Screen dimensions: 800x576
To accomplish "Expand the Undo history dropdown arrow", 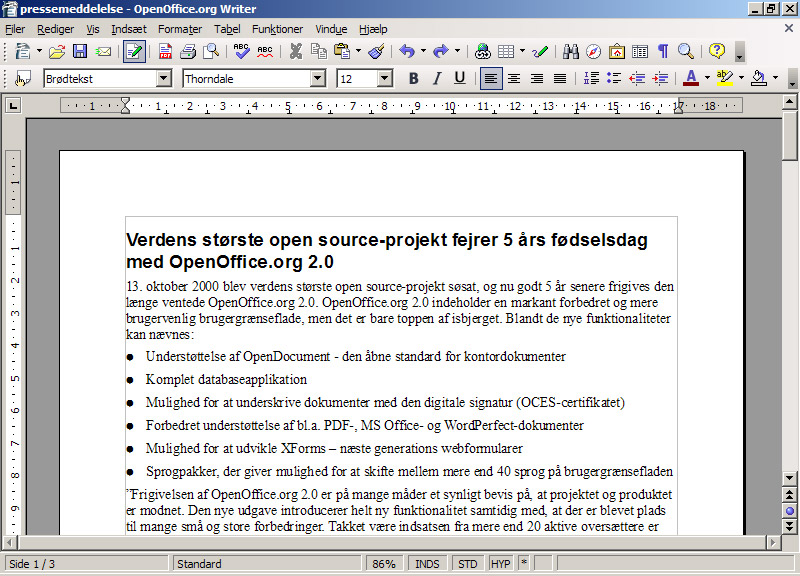I will point(423,52).
